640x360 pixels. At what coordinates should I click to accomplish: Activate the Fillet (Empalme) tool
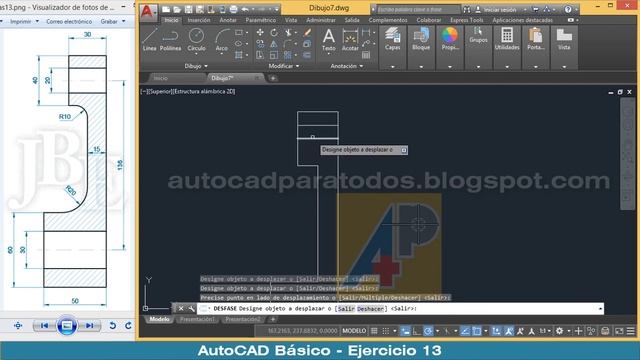288,44
